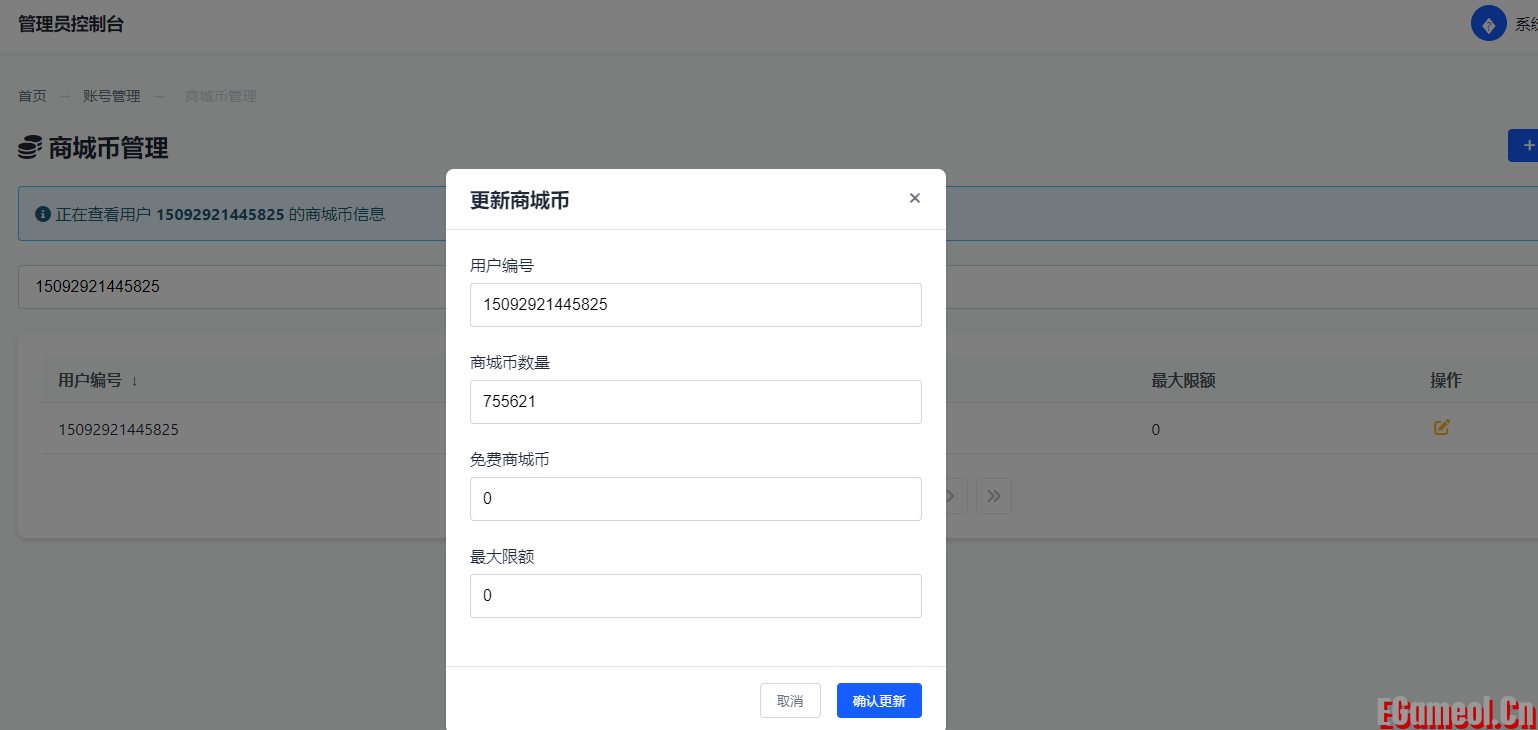Click the 免费商城币 input field

[x=695, y=498]
